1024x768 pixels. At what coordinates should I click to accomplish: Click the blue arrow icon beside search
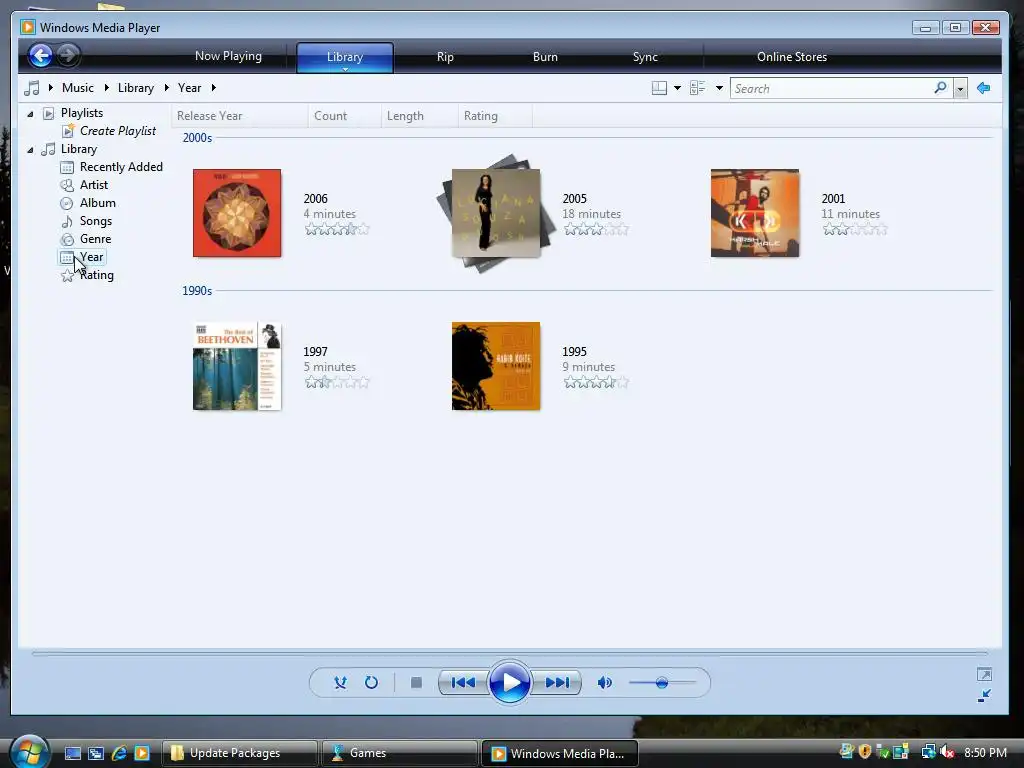click(x=984, y=88)
